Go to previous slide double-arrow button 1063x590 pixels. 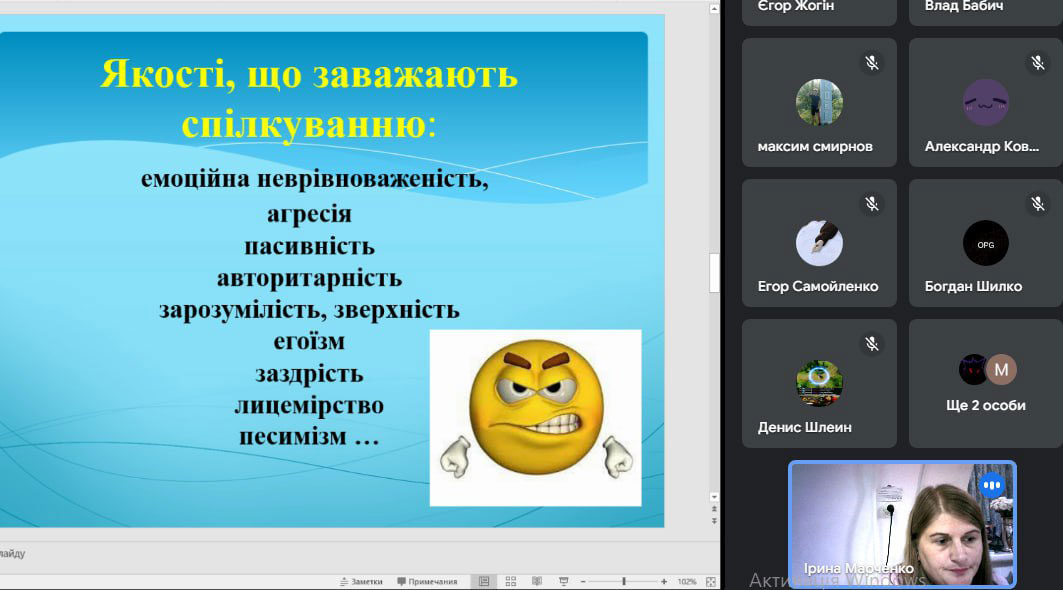point(714,509)
